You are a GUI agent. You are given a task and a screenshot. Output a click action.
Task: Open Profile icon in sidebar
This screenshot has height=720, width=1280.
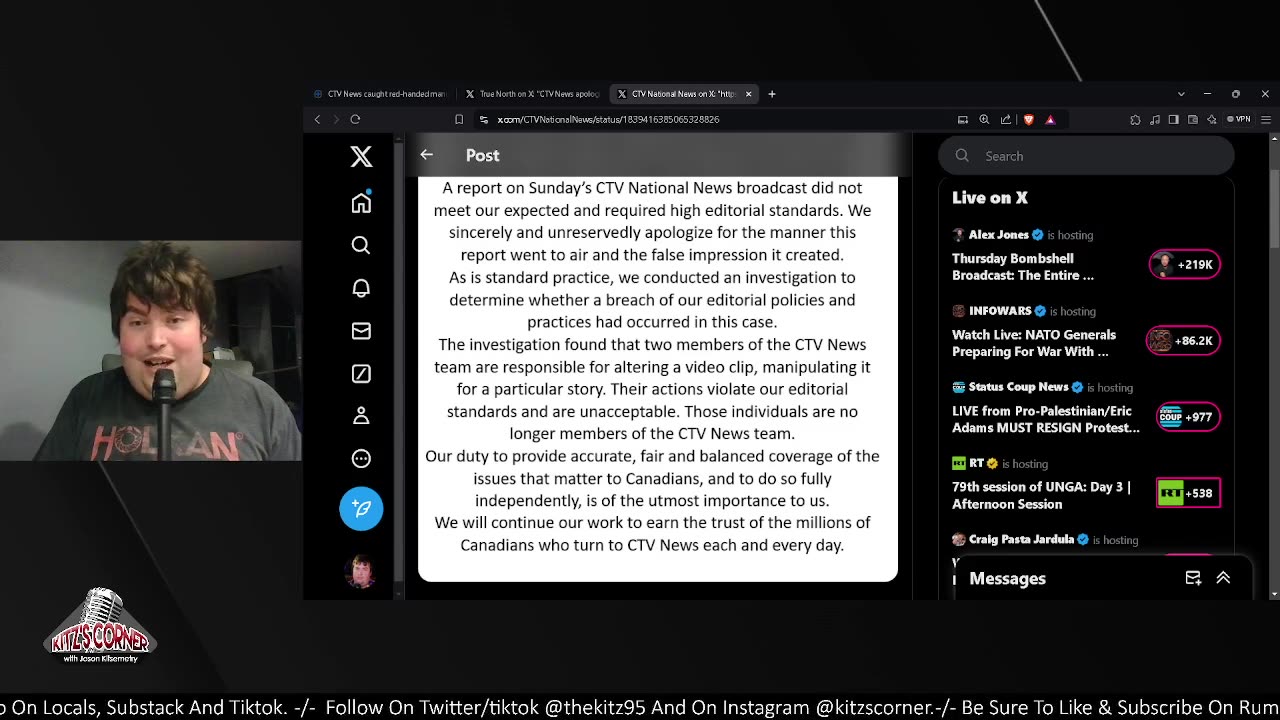click(361, 416)
